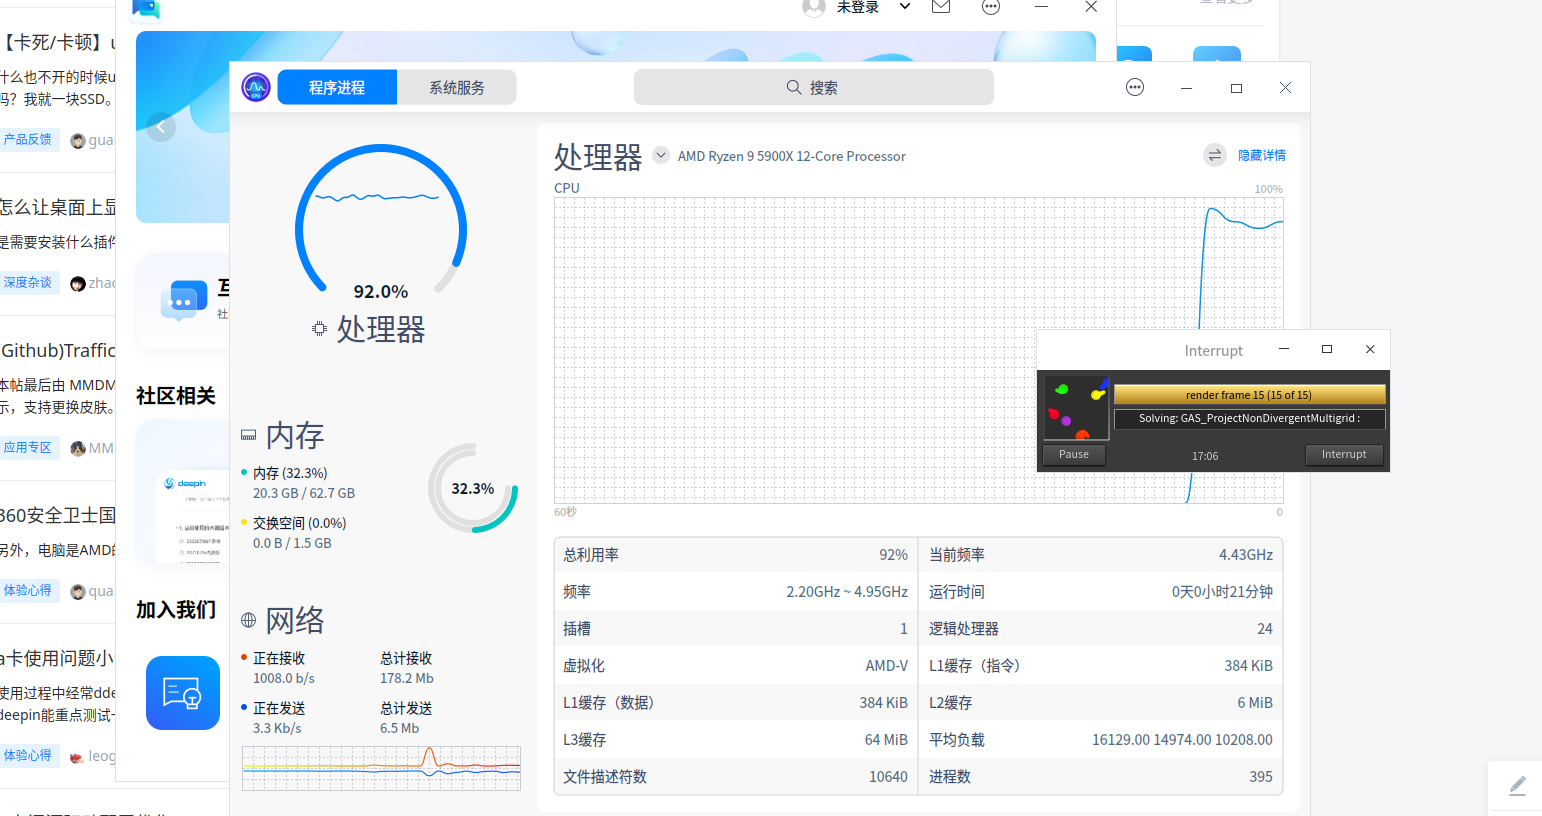The height and width of the screenshot is (816, 1542).
Task: Click the 正在发送 label
Action: click(279, 708)
